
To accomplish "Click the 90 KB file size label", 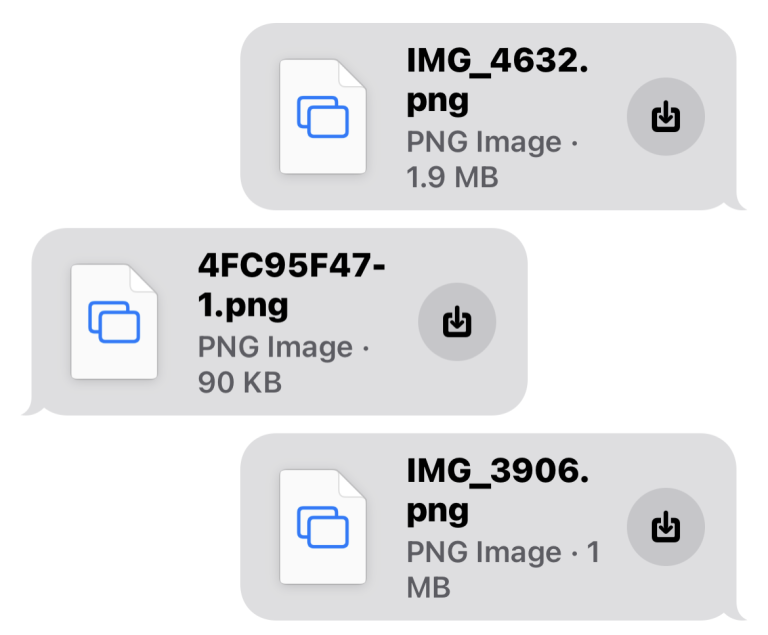I will point(240,382).
